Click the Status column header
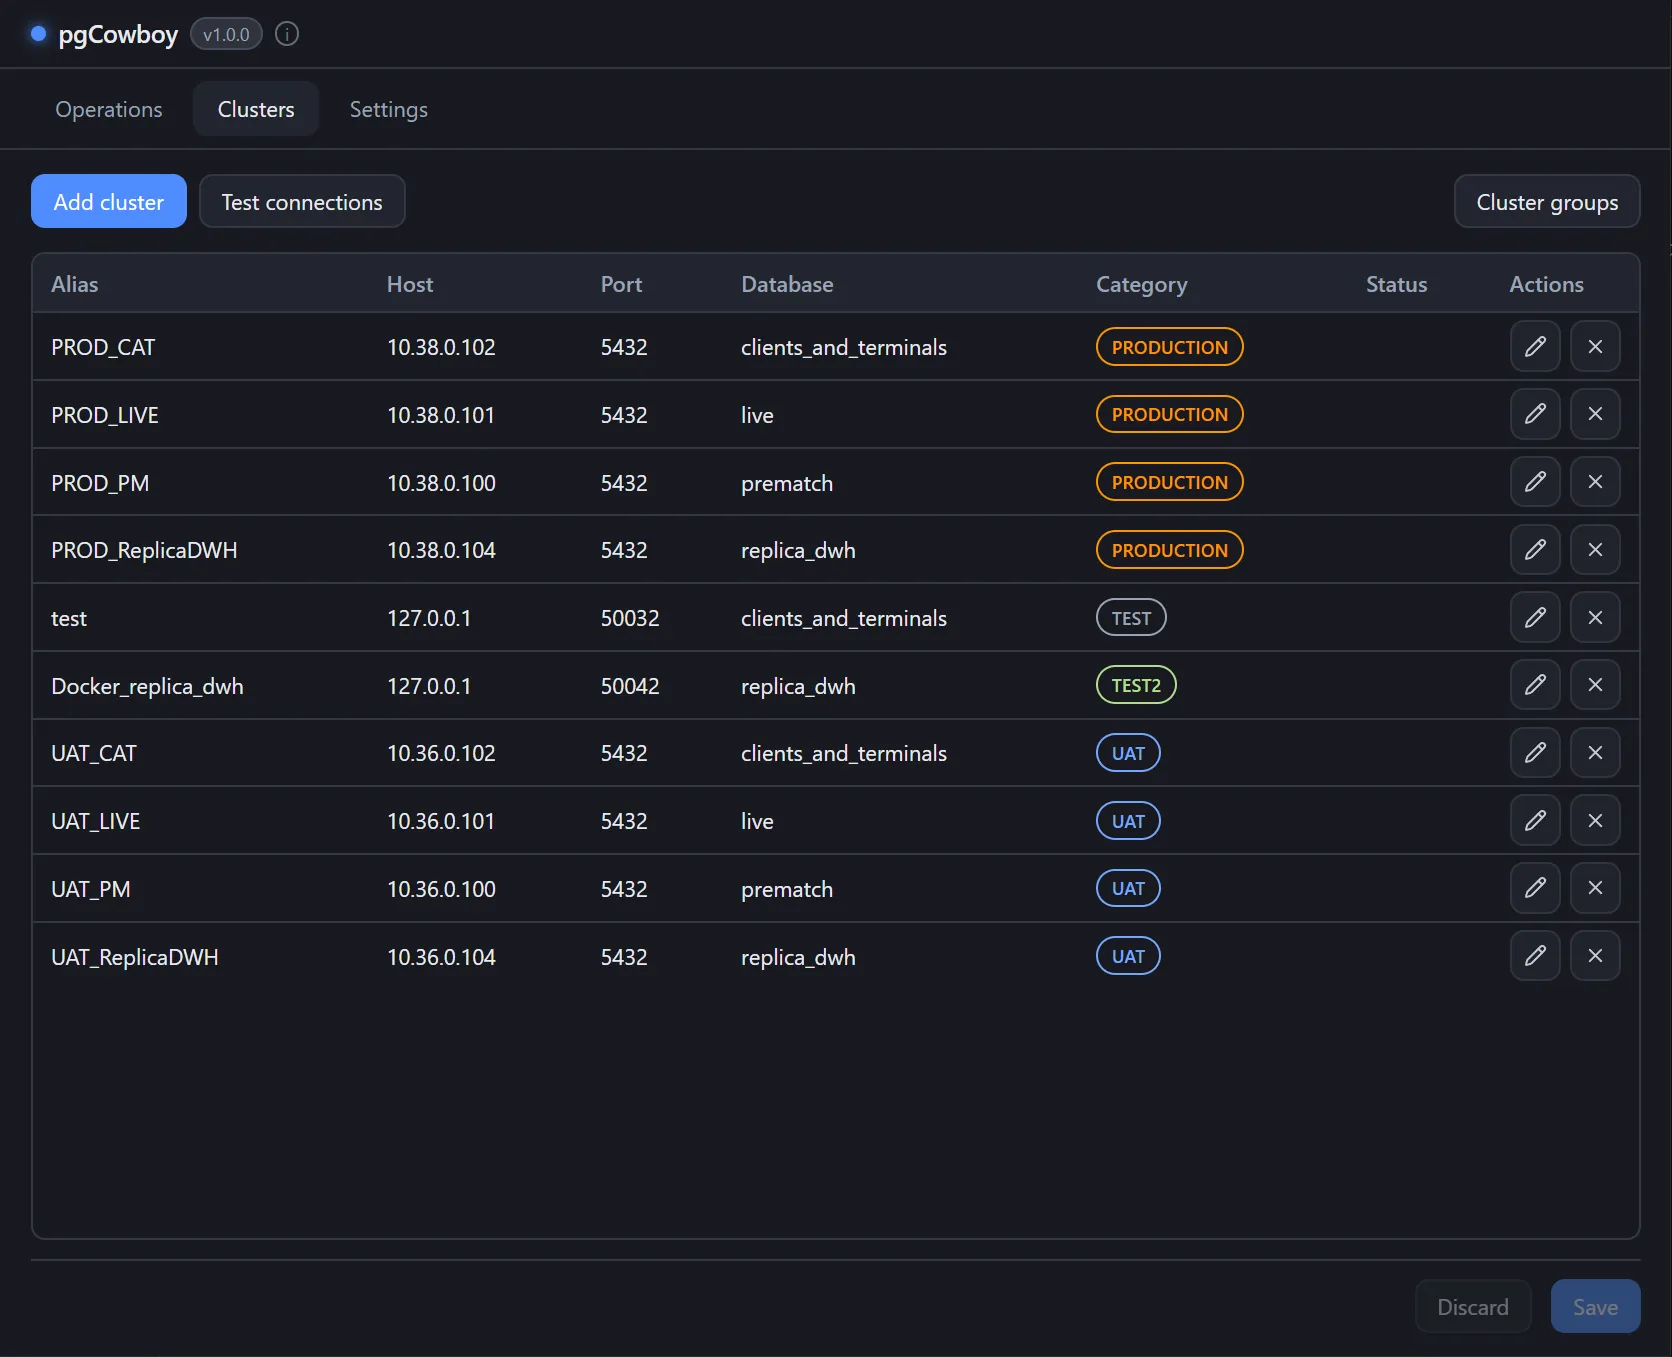 (1396, 284)
